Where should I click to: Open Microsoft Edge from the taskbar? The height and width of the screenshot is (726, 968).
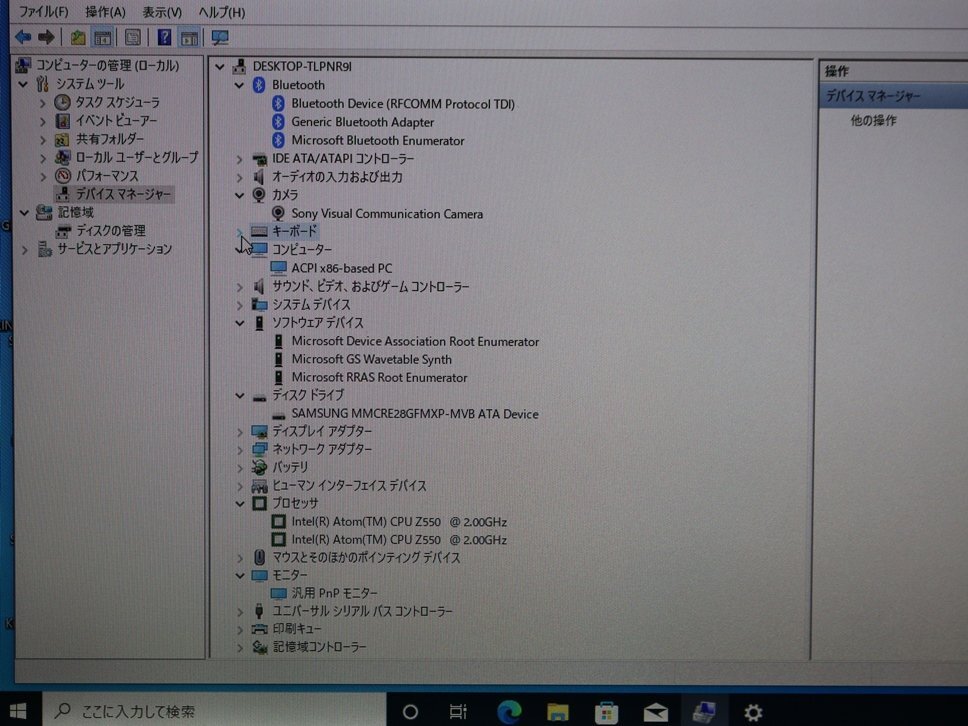tap(509, 712)
